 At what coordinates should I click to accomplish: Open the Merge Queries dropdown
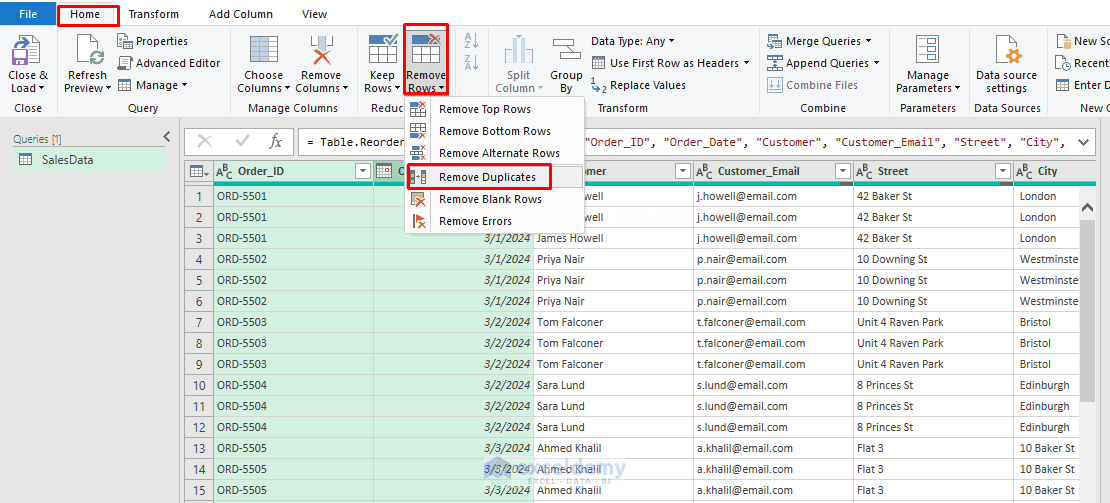pos(869,41)
